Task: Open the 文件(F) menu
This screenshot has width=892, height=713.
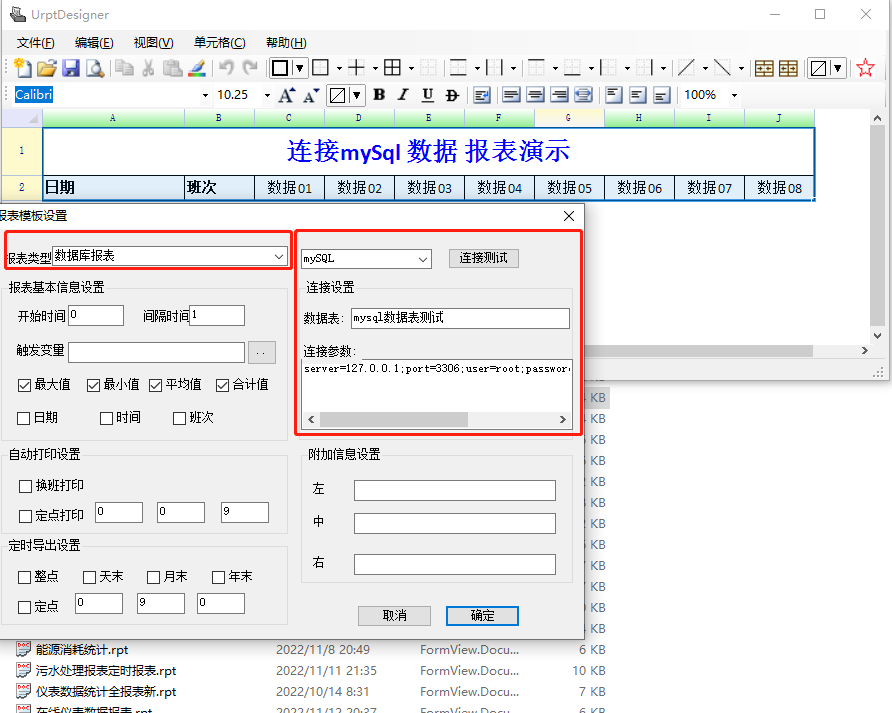Action: coord(36,43)
